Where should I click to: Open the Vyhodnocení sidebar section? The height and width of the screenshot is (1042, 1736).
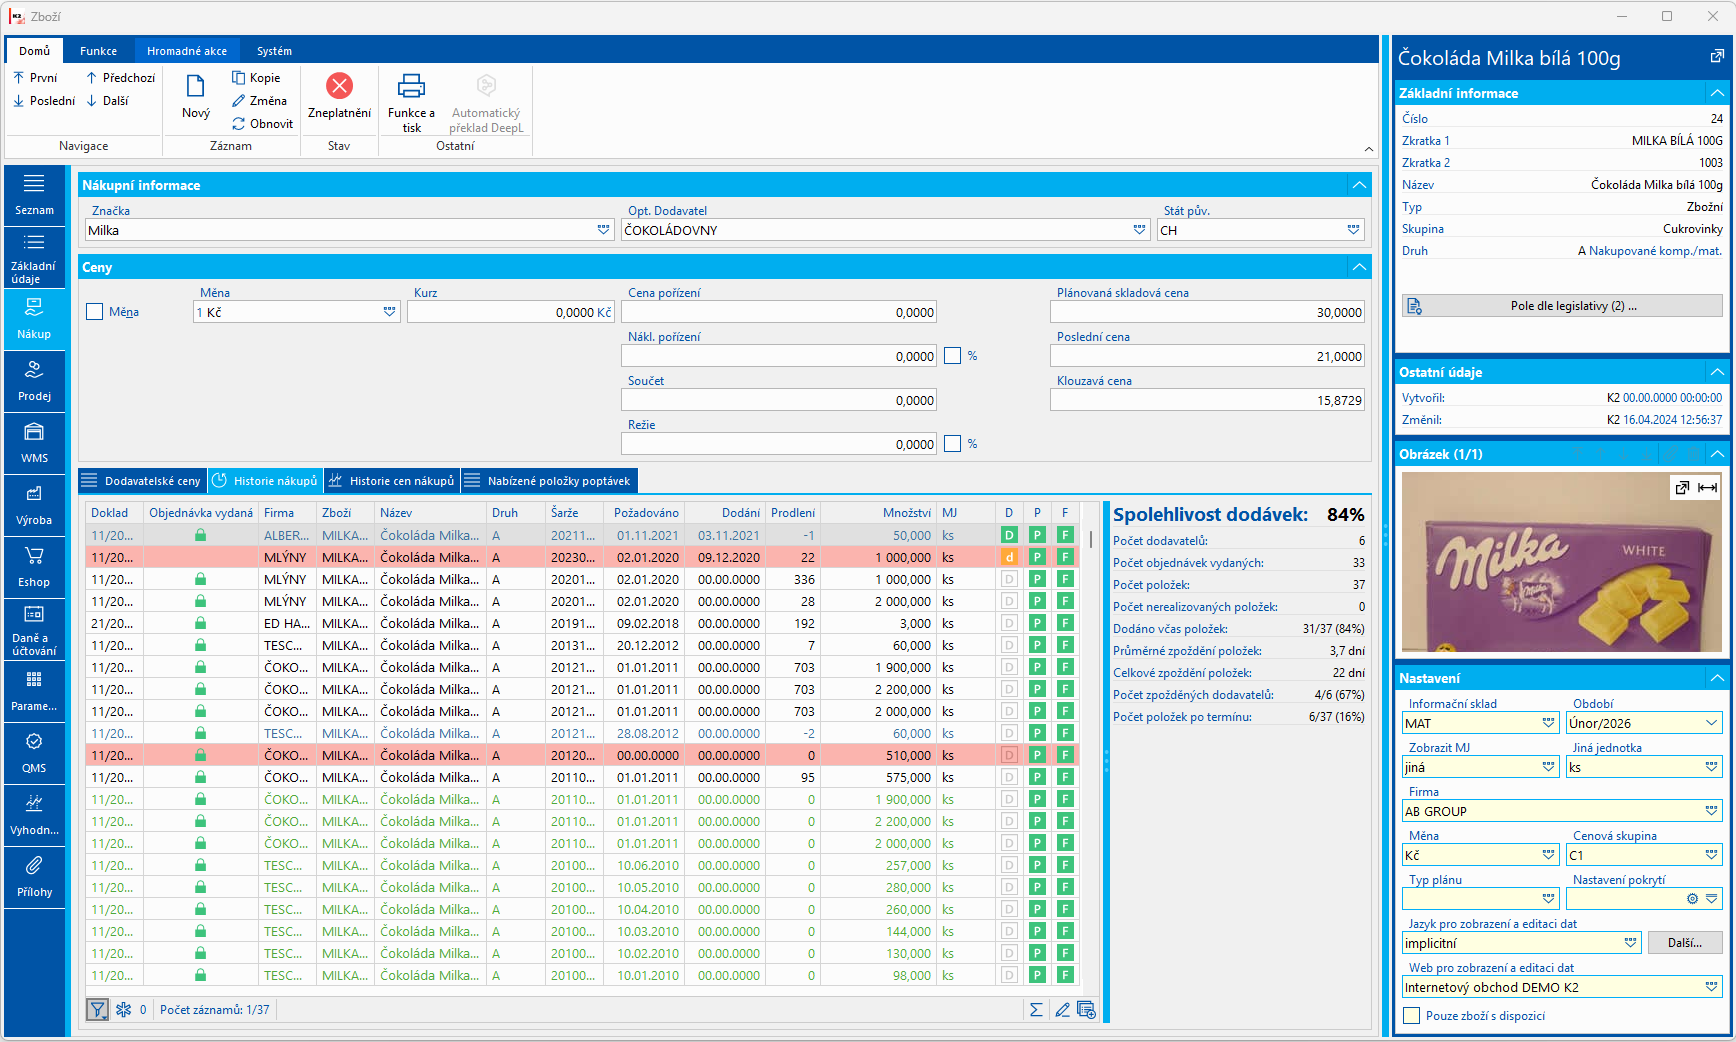coord(34,815)
